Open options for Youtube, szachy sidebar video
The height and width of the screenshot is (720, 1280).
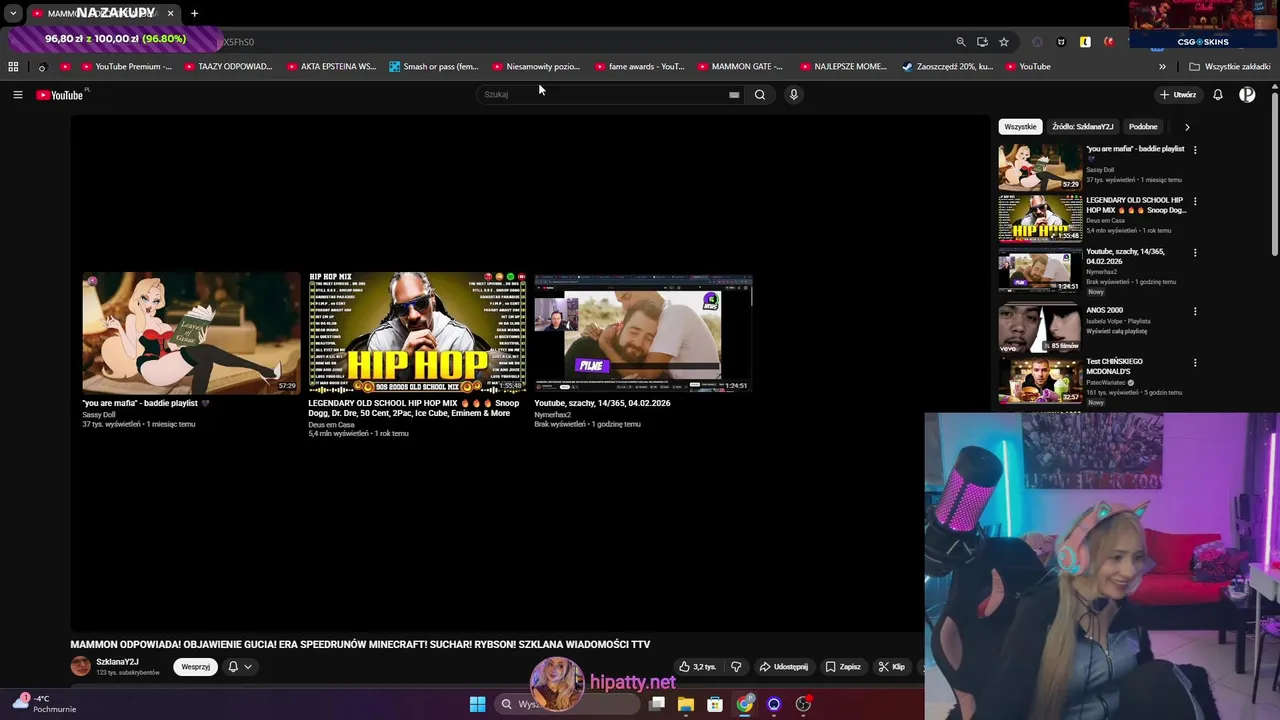click(x=1195, y=253)
